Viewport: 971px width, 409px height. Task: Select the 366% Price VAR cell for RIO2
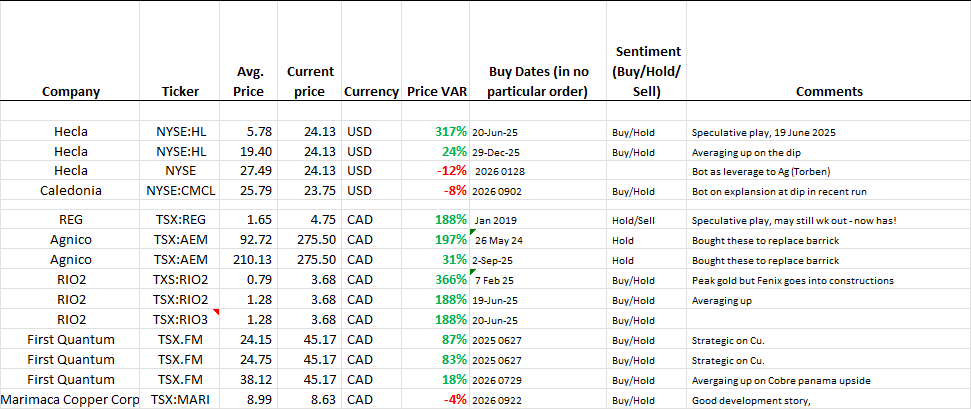click(436, 280)
